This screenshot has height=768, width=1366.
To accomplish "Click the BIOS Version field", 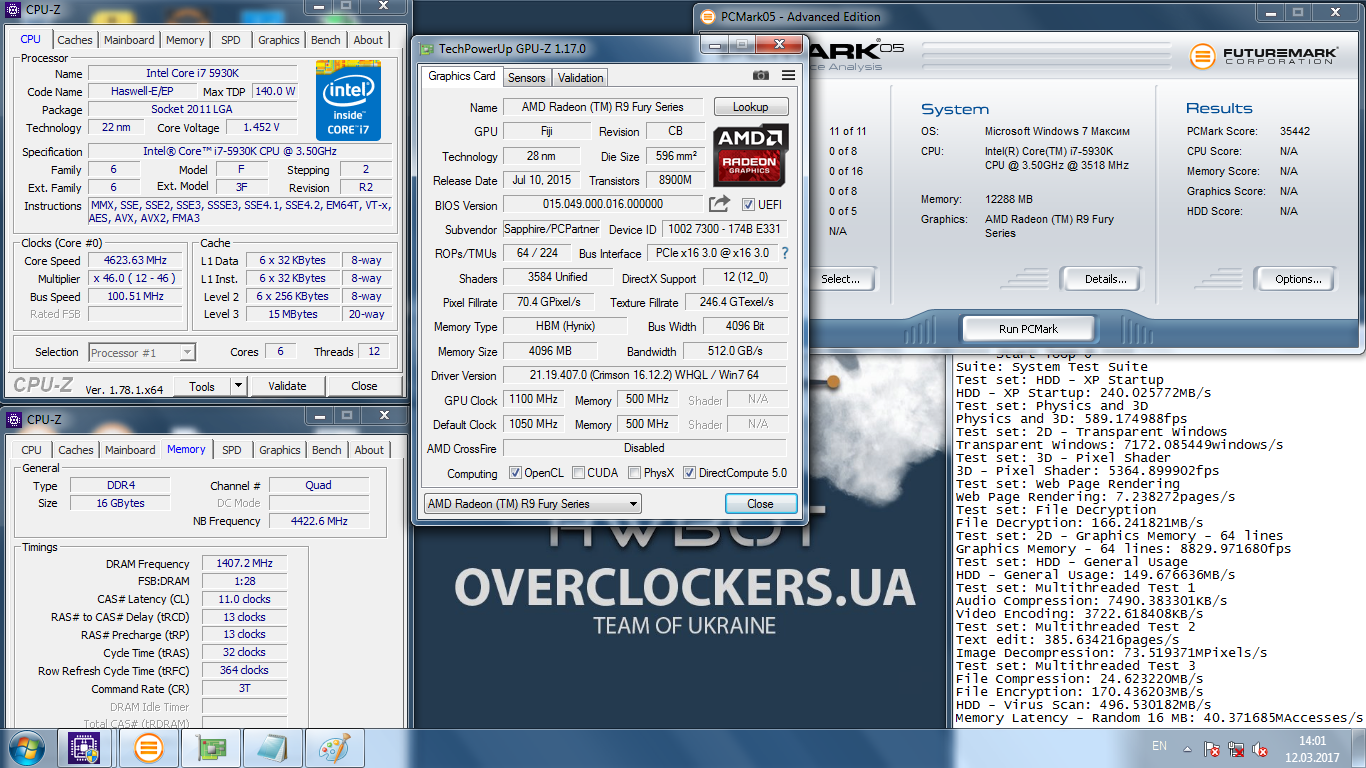I will point(602,204).
